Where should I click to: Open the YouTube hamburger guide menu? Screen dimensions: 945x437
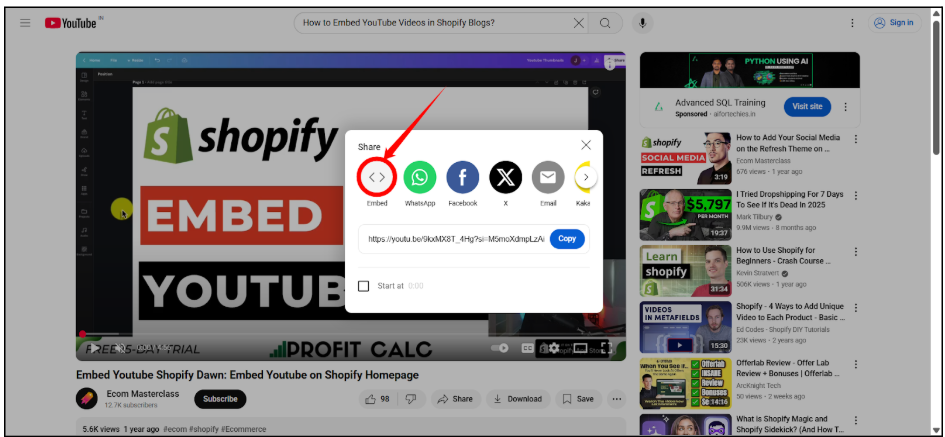[25, 23]
